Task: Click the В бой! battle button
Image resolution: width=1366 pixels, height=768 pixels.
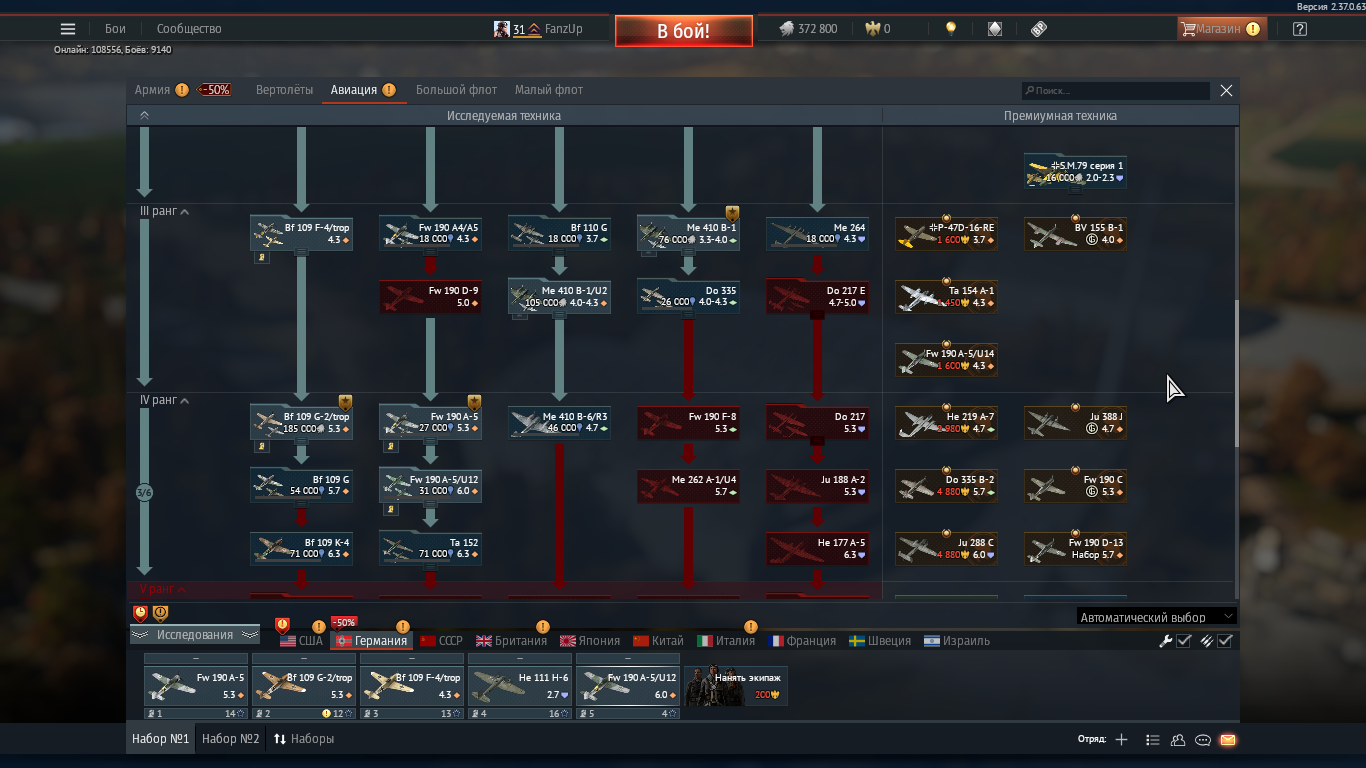Action: point(683,30)
